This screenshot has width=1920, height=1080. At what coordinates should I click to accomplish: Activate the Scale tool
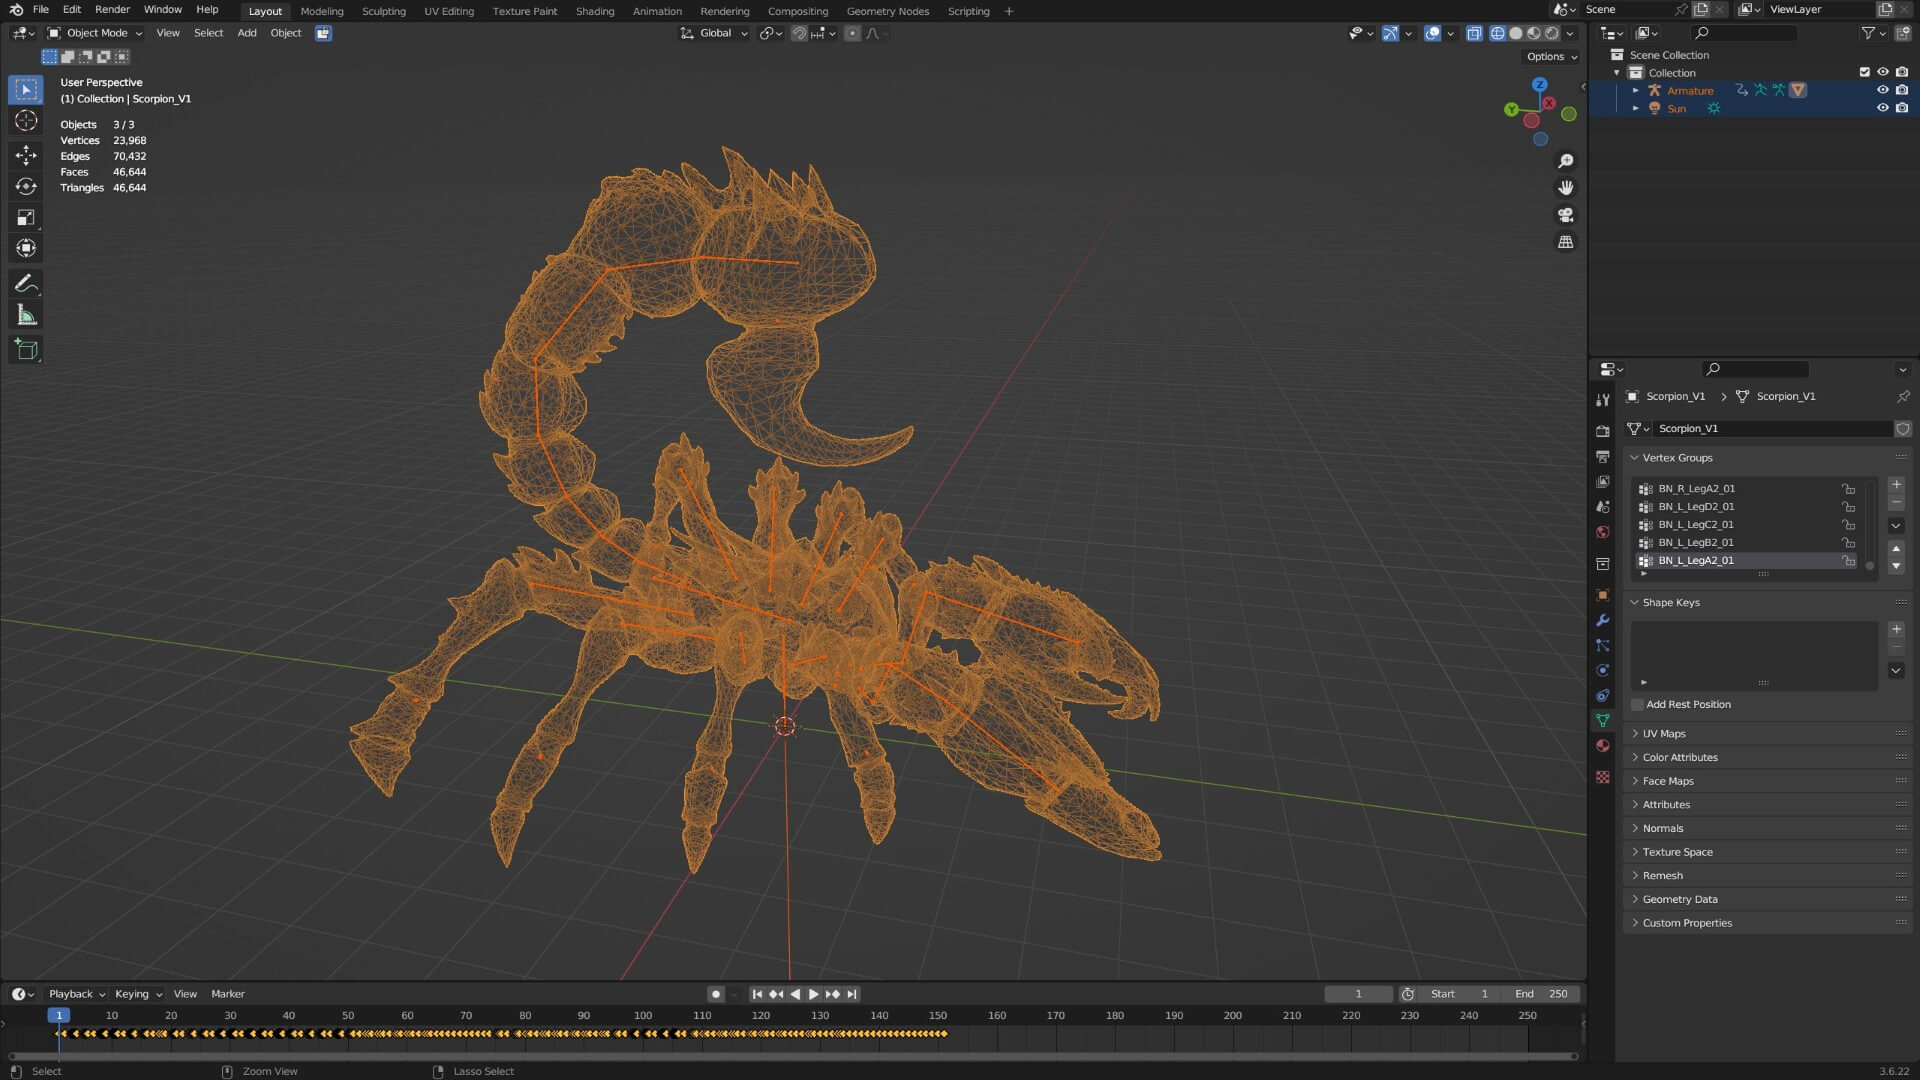coord(26,217)
